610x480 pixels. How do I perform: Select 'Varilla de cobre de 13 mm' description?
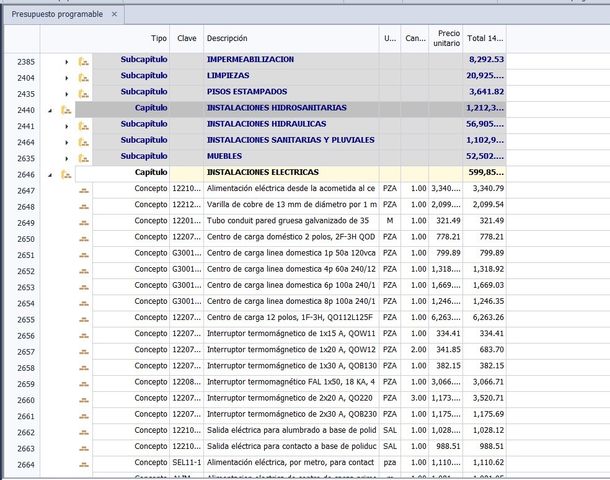(291, 205)
